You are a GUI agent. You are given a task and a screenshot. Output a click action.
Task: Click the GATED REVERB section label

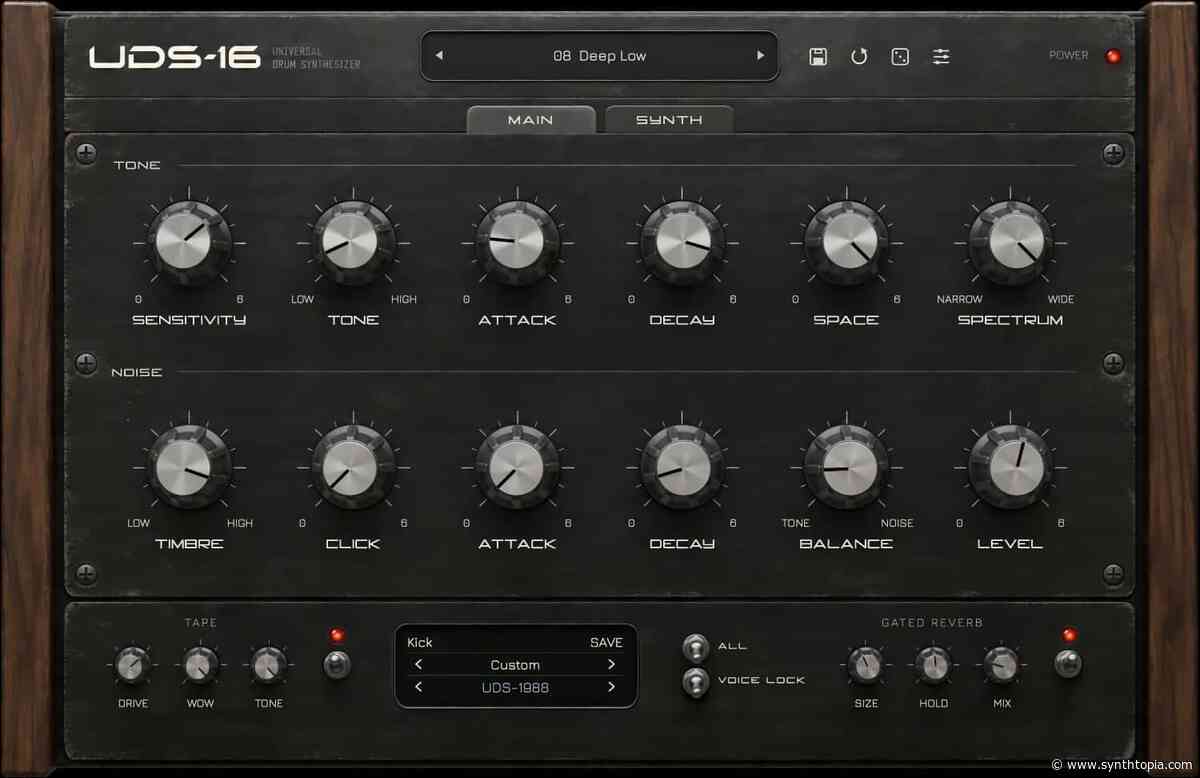tap(932, 623)
